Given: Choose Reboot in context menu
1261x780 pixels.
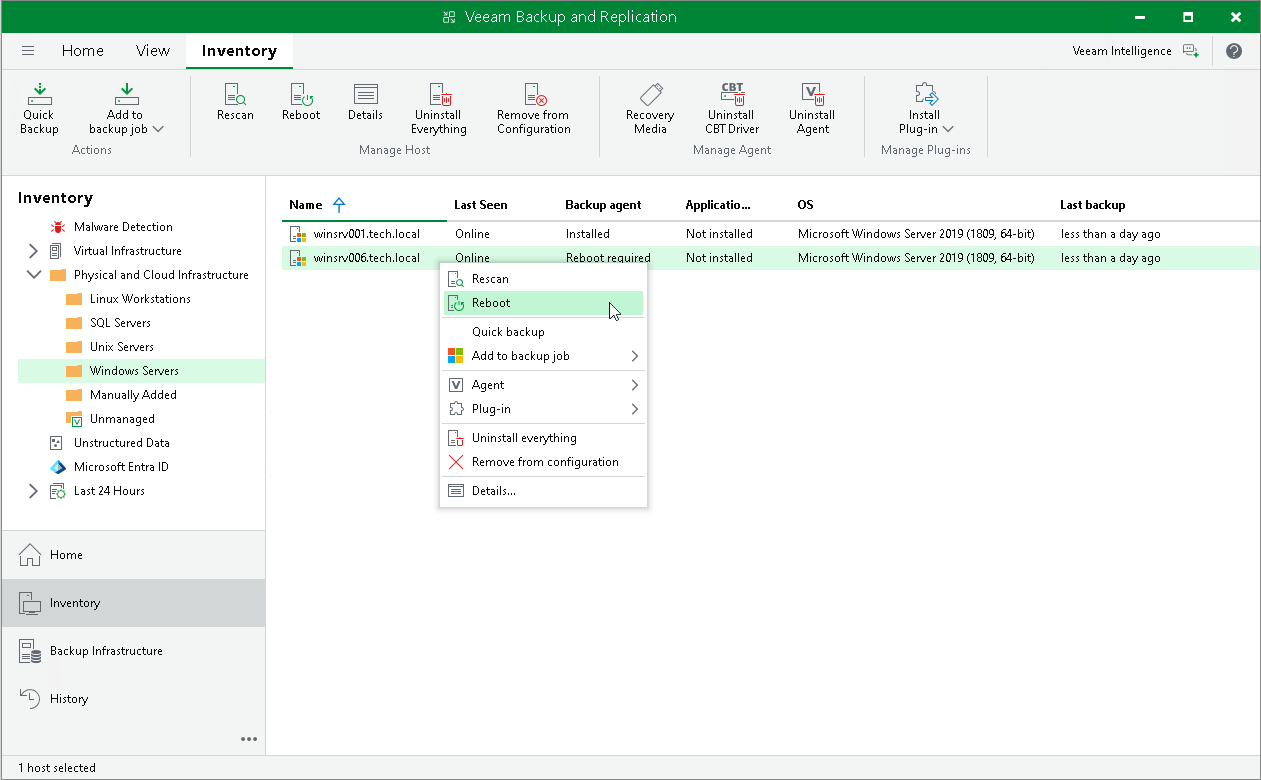Looking at the screenshot, I should click(543, 303).
